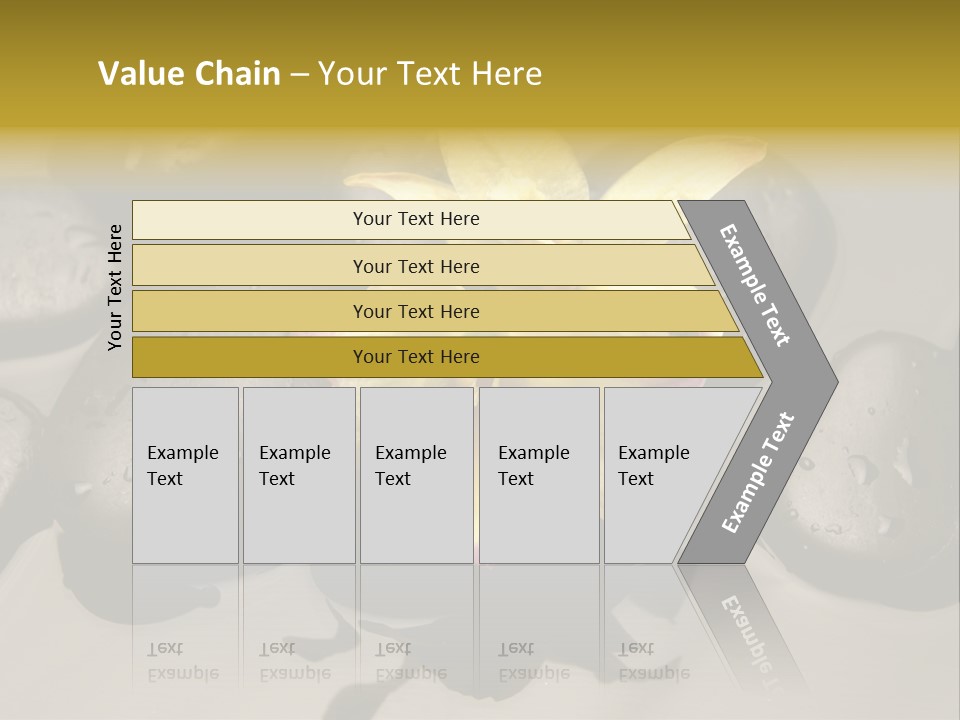Select the third 'Example Text' gray box
960x720 pixels.
[x=415, y=475]
